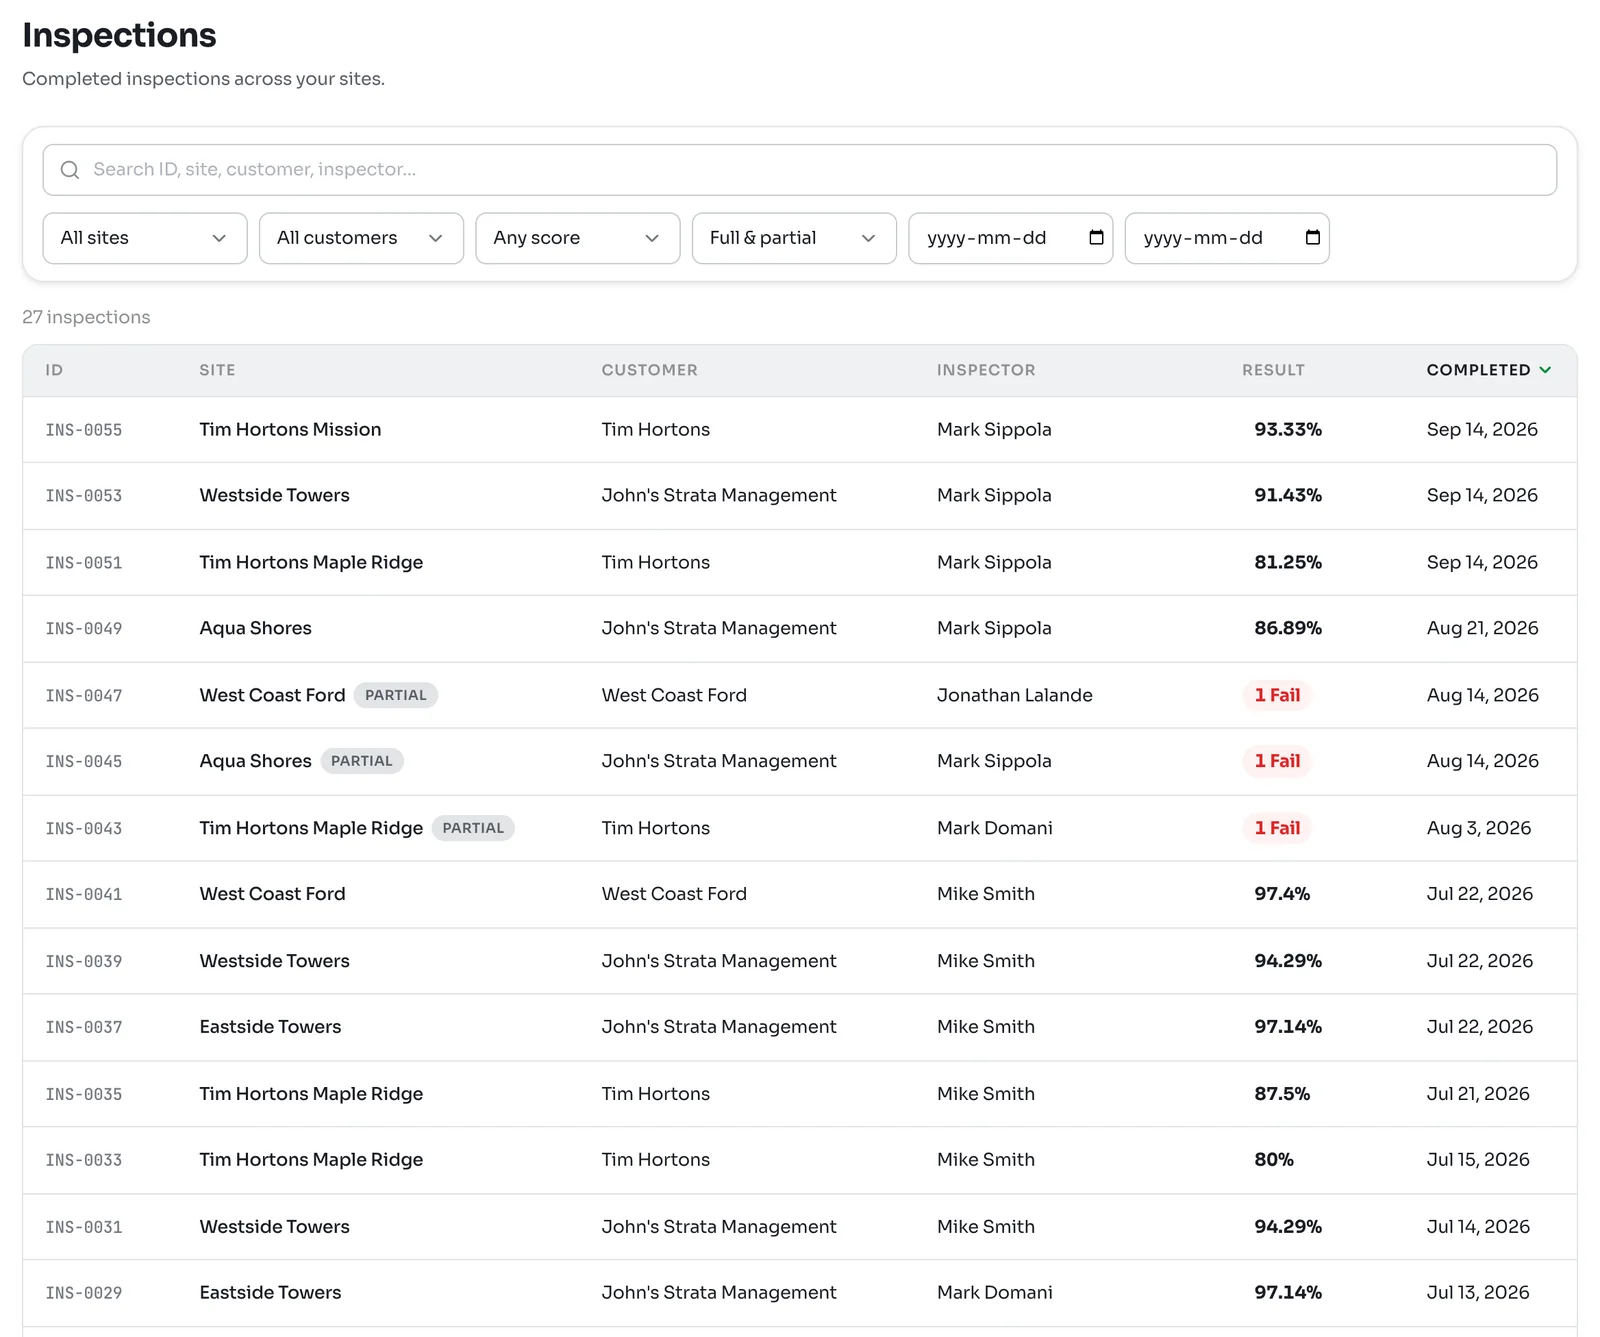Click the Inspections page heading
This screenshot has width=1600, height=1337.
(x=119, y=35)
